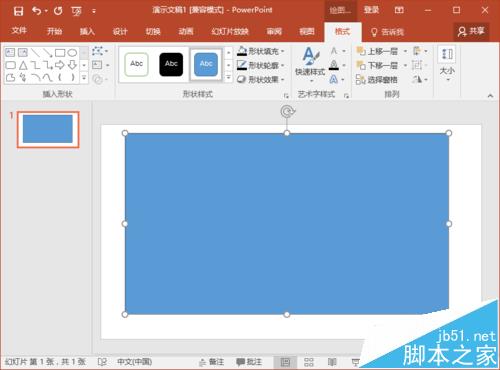This screenshot has width=500, height=370.
Task: Select the Curve shape in gallery
Action: (47, 78)
